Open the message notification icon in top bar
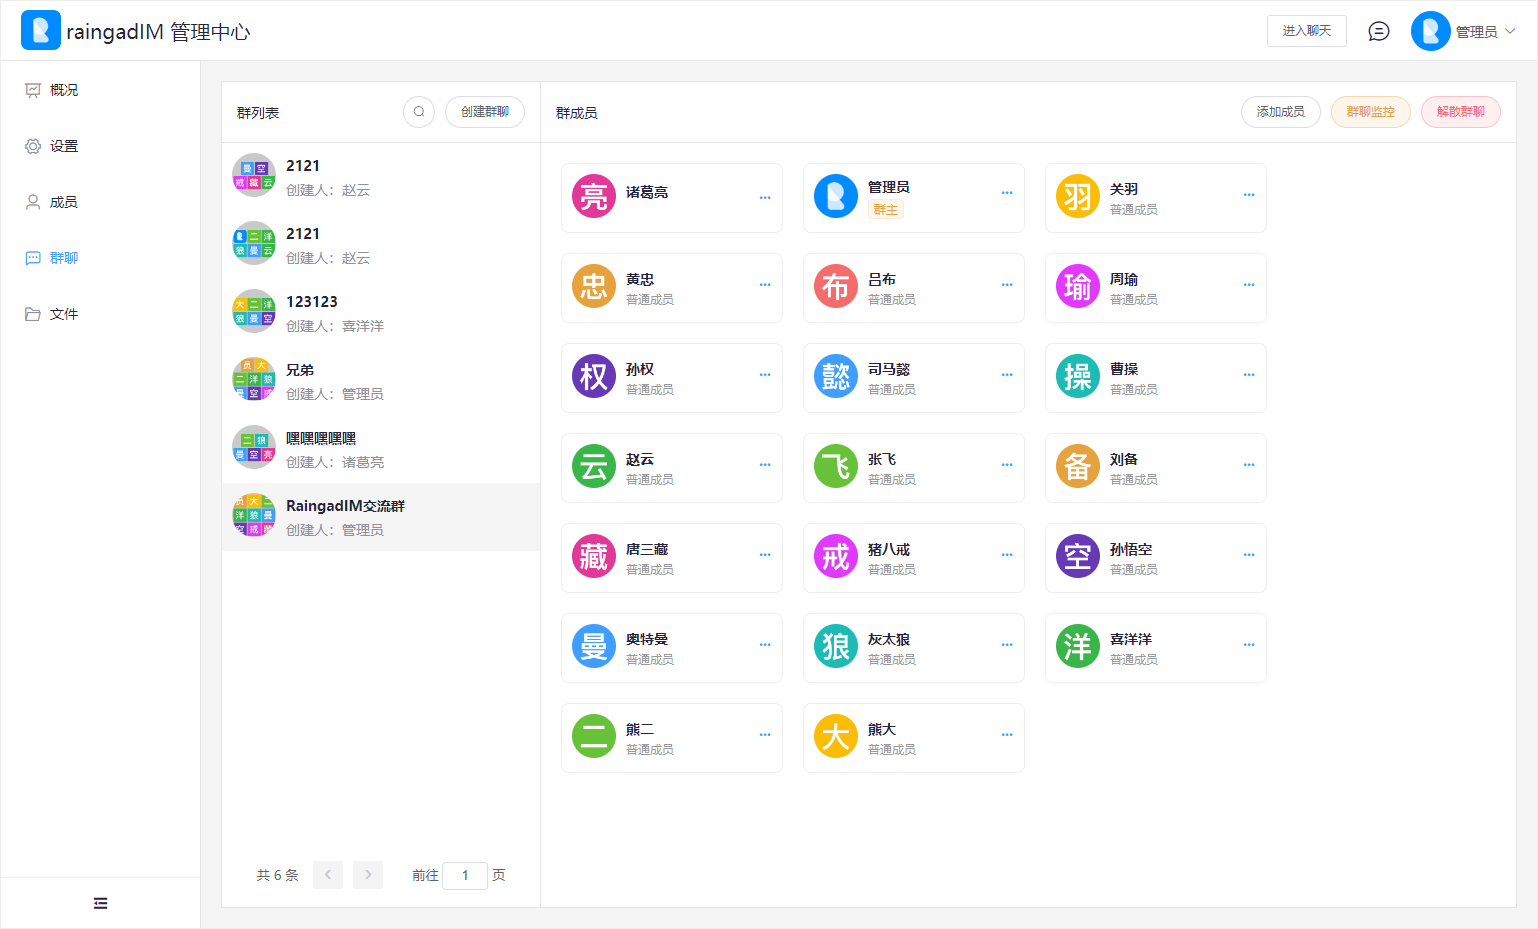This screenshot has height=929, width=1538. pos(1378,30)
